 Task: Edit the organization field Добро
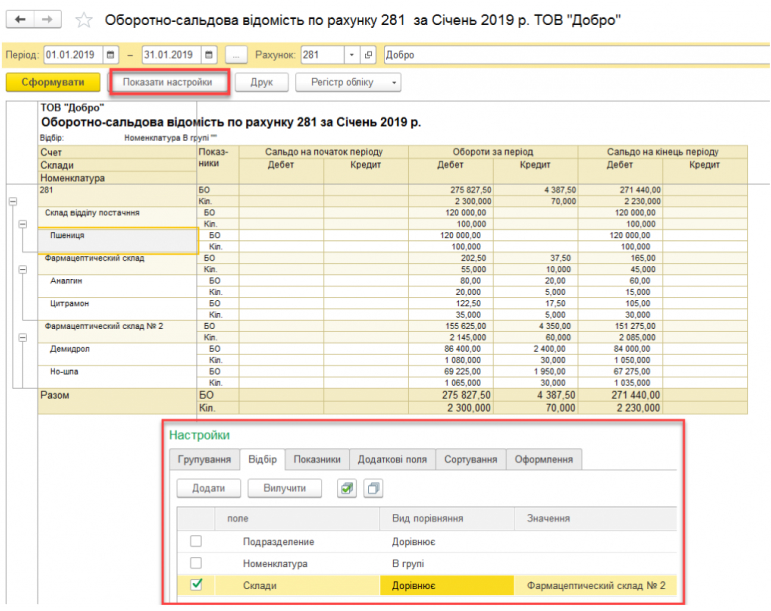576,55
